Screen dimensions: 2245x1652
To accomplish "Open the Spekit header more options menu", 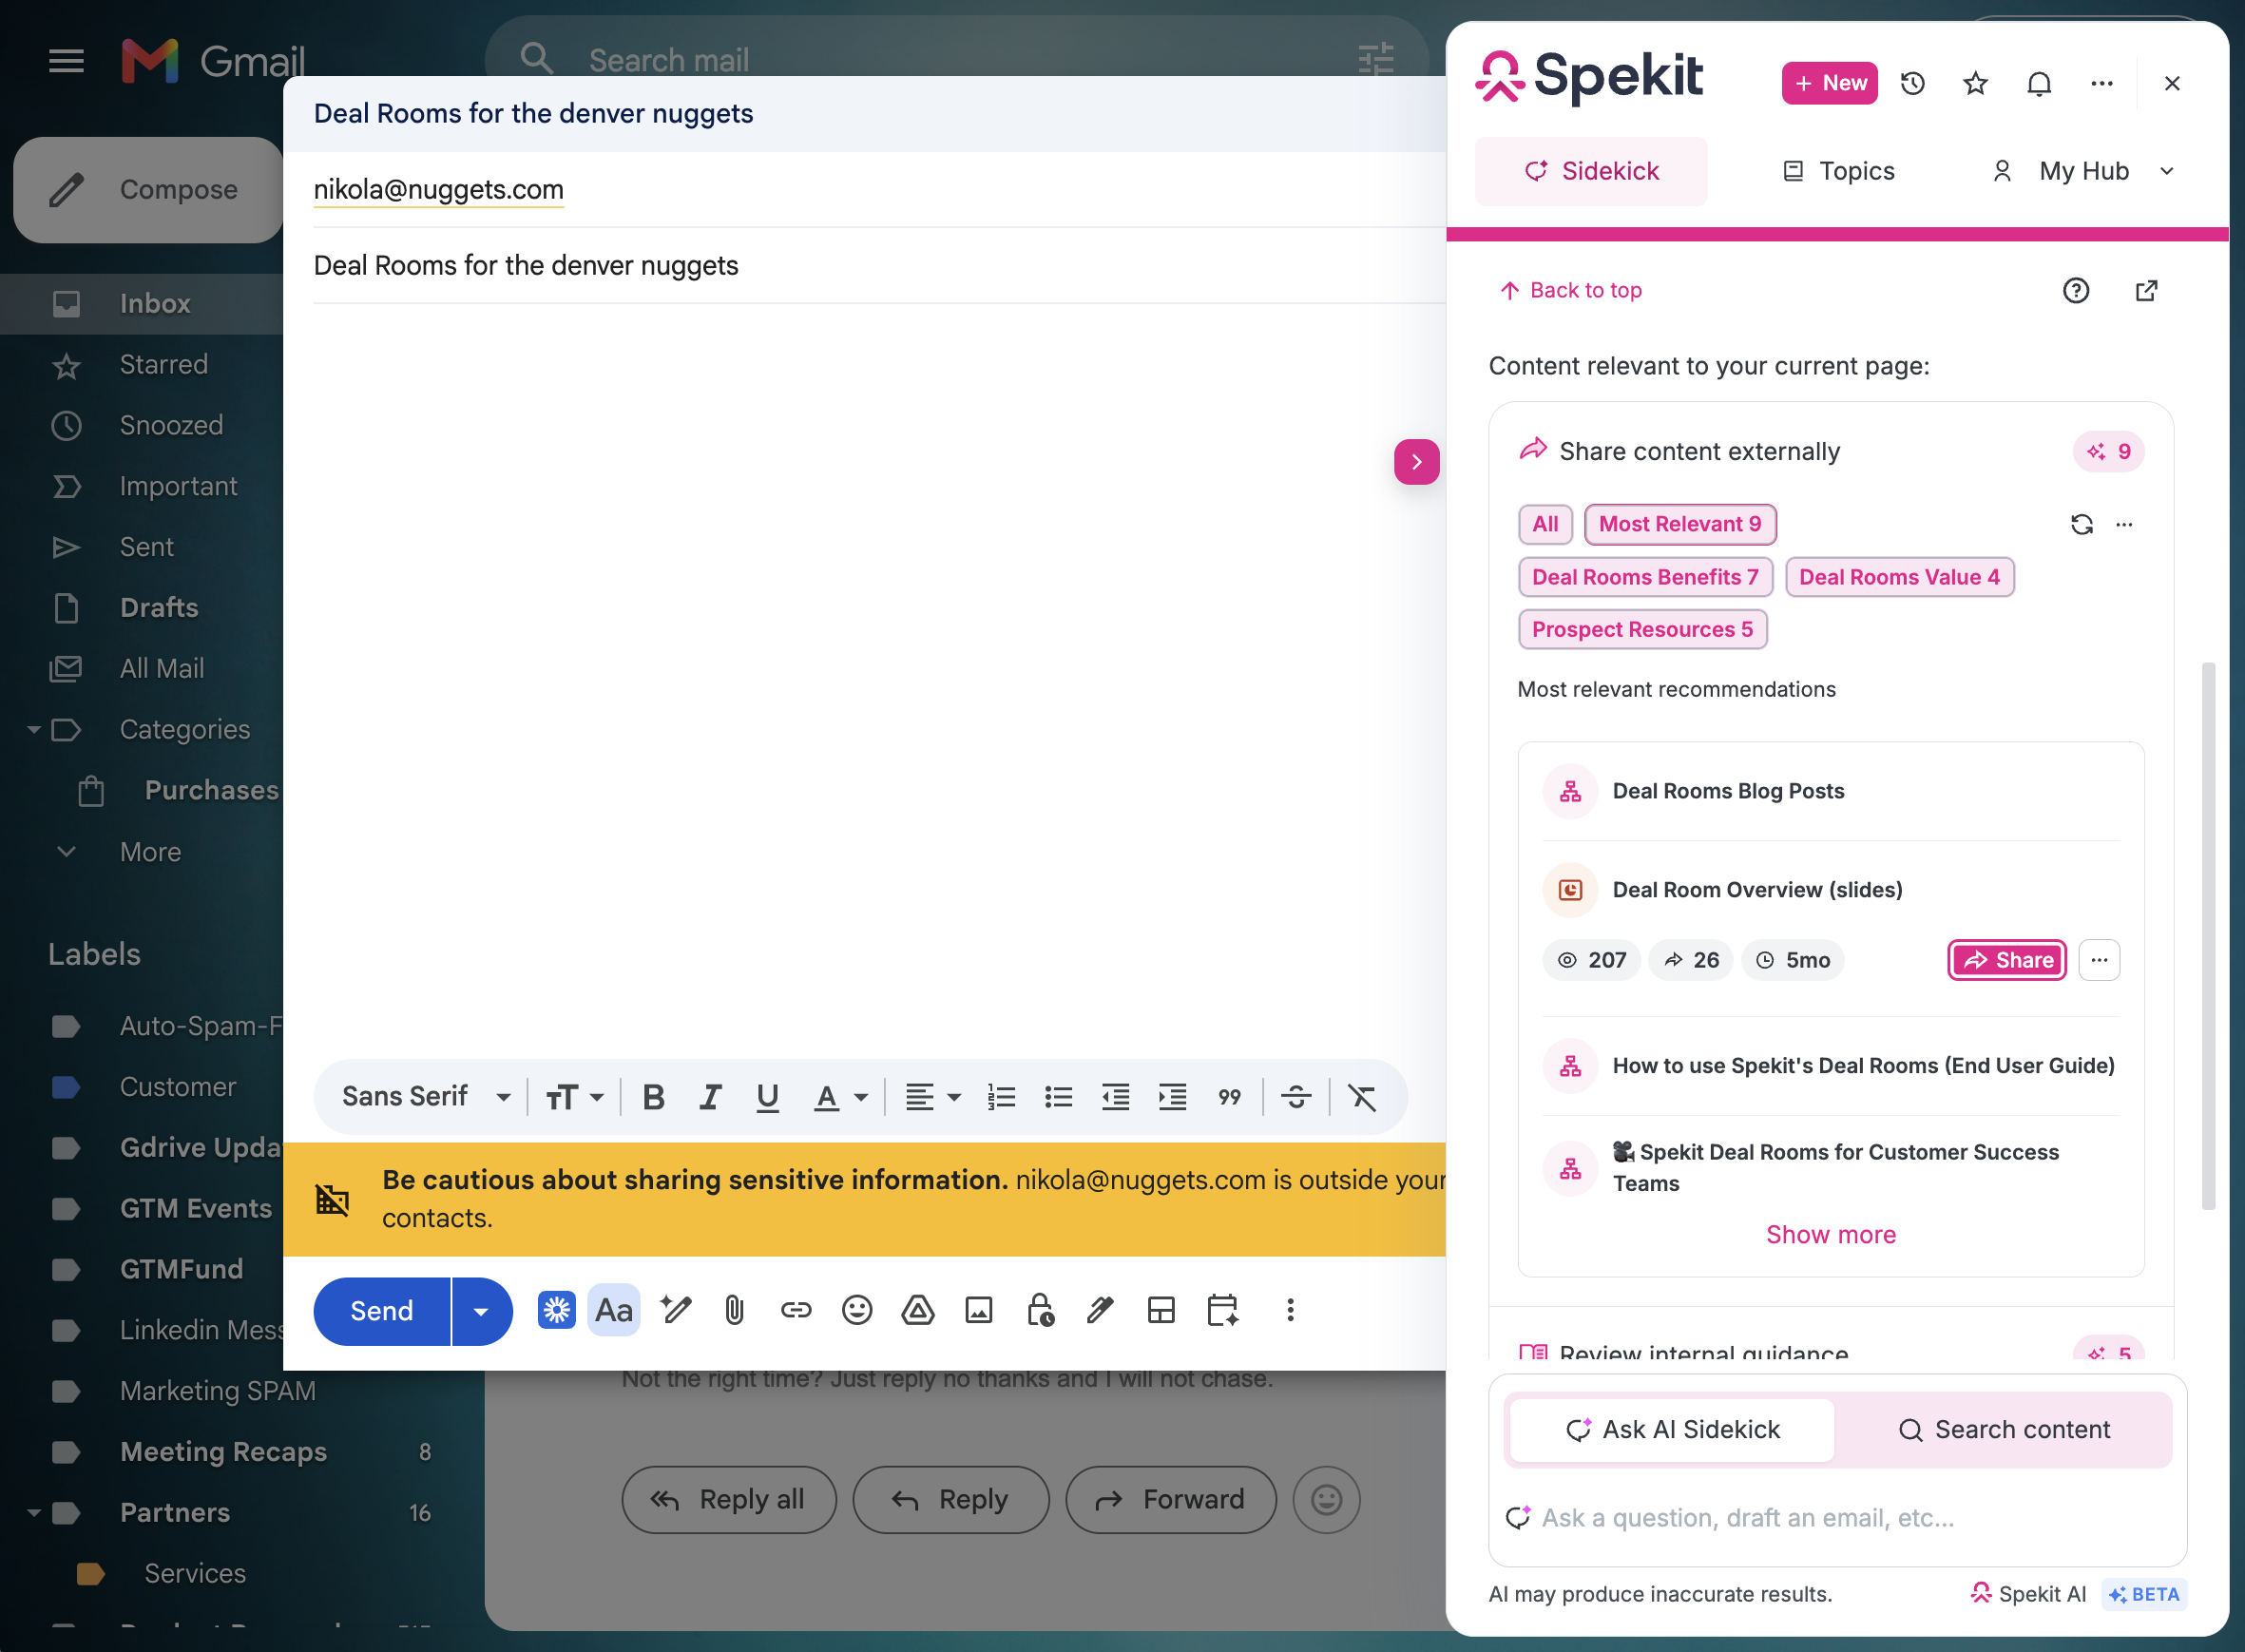I will point(2102,83).
